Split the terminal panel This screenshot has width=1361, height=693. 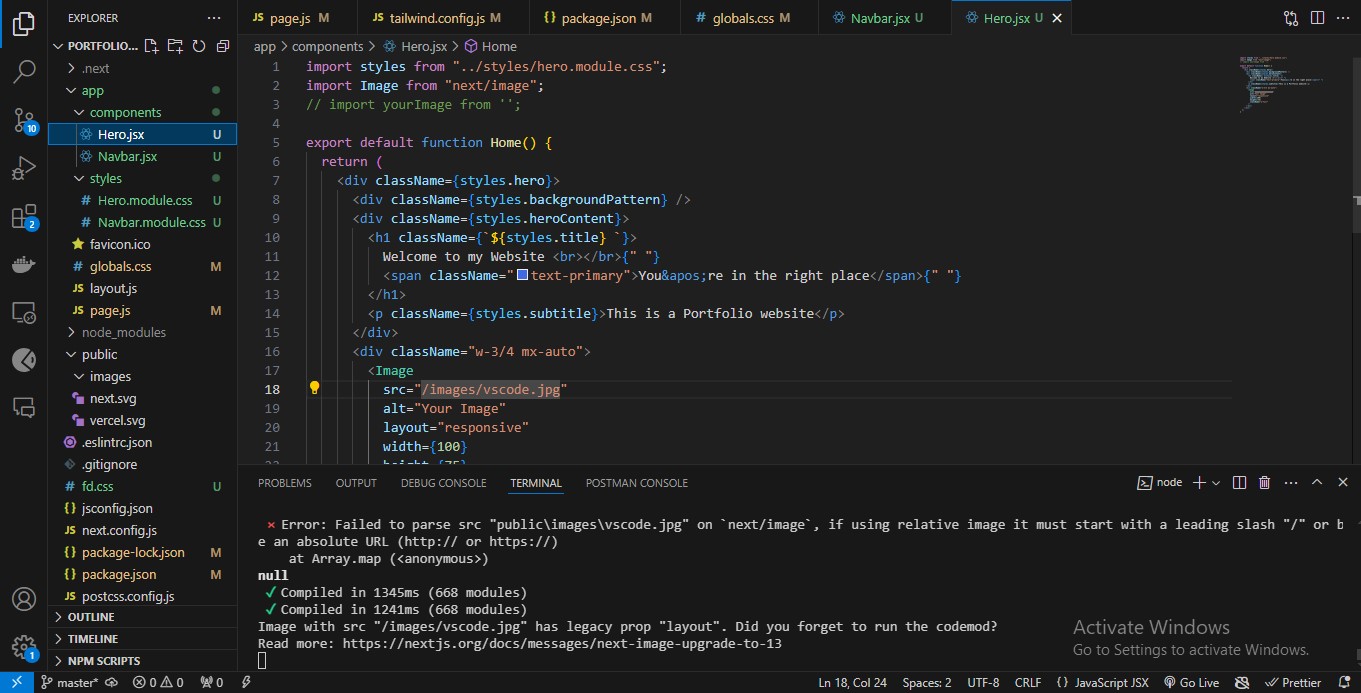pyautogui.click(x=1239, y=482)
